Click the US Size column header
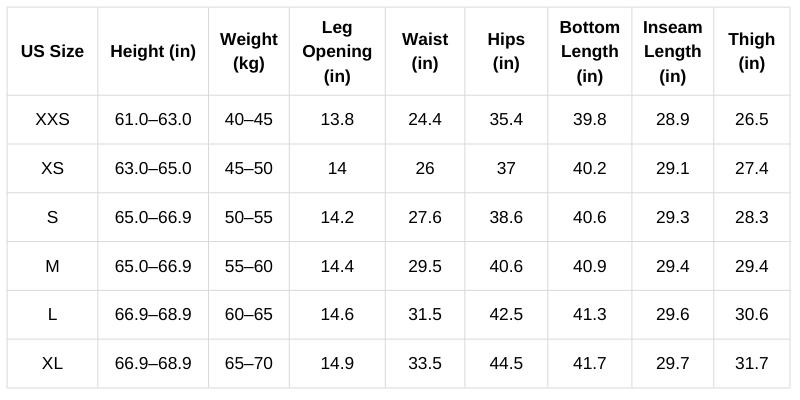Screen dimensions: 800x400 click(x=52, y=52)
